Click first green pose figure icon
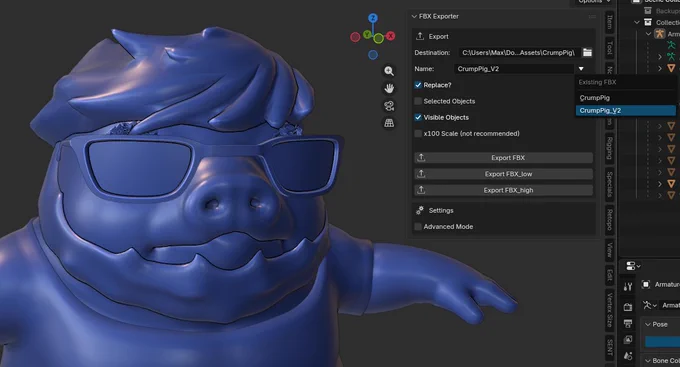Screen dimensions: 680x367 [x=671, y=45]
